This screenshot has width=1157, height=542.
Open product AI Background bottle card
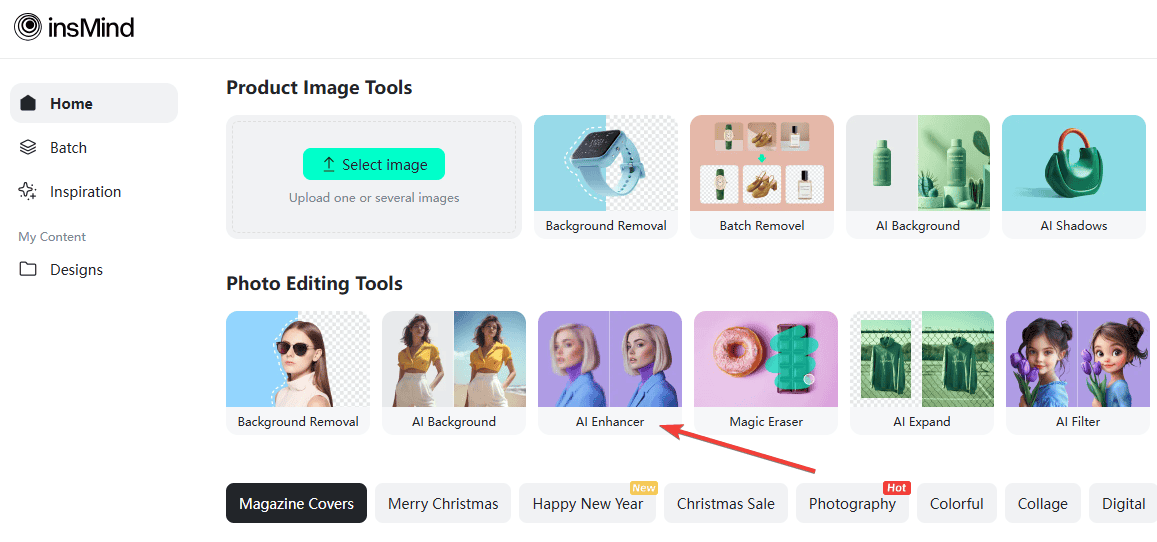point(918,177)
